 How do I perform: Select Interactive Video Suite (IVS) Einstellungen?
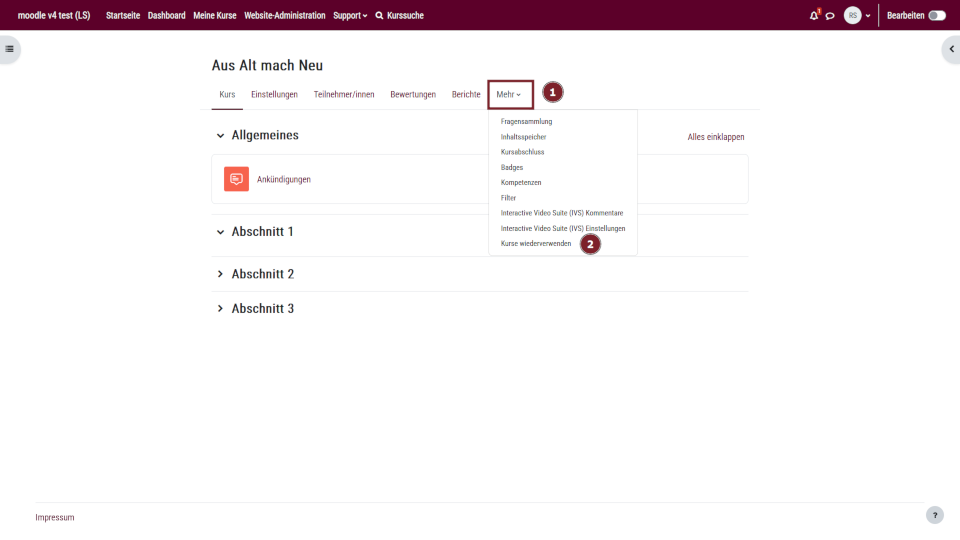pos(563,228)
